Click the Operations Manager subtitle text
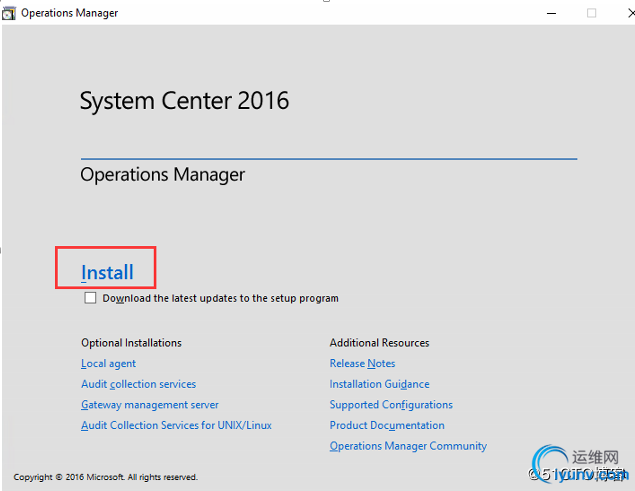 point(162,175)
